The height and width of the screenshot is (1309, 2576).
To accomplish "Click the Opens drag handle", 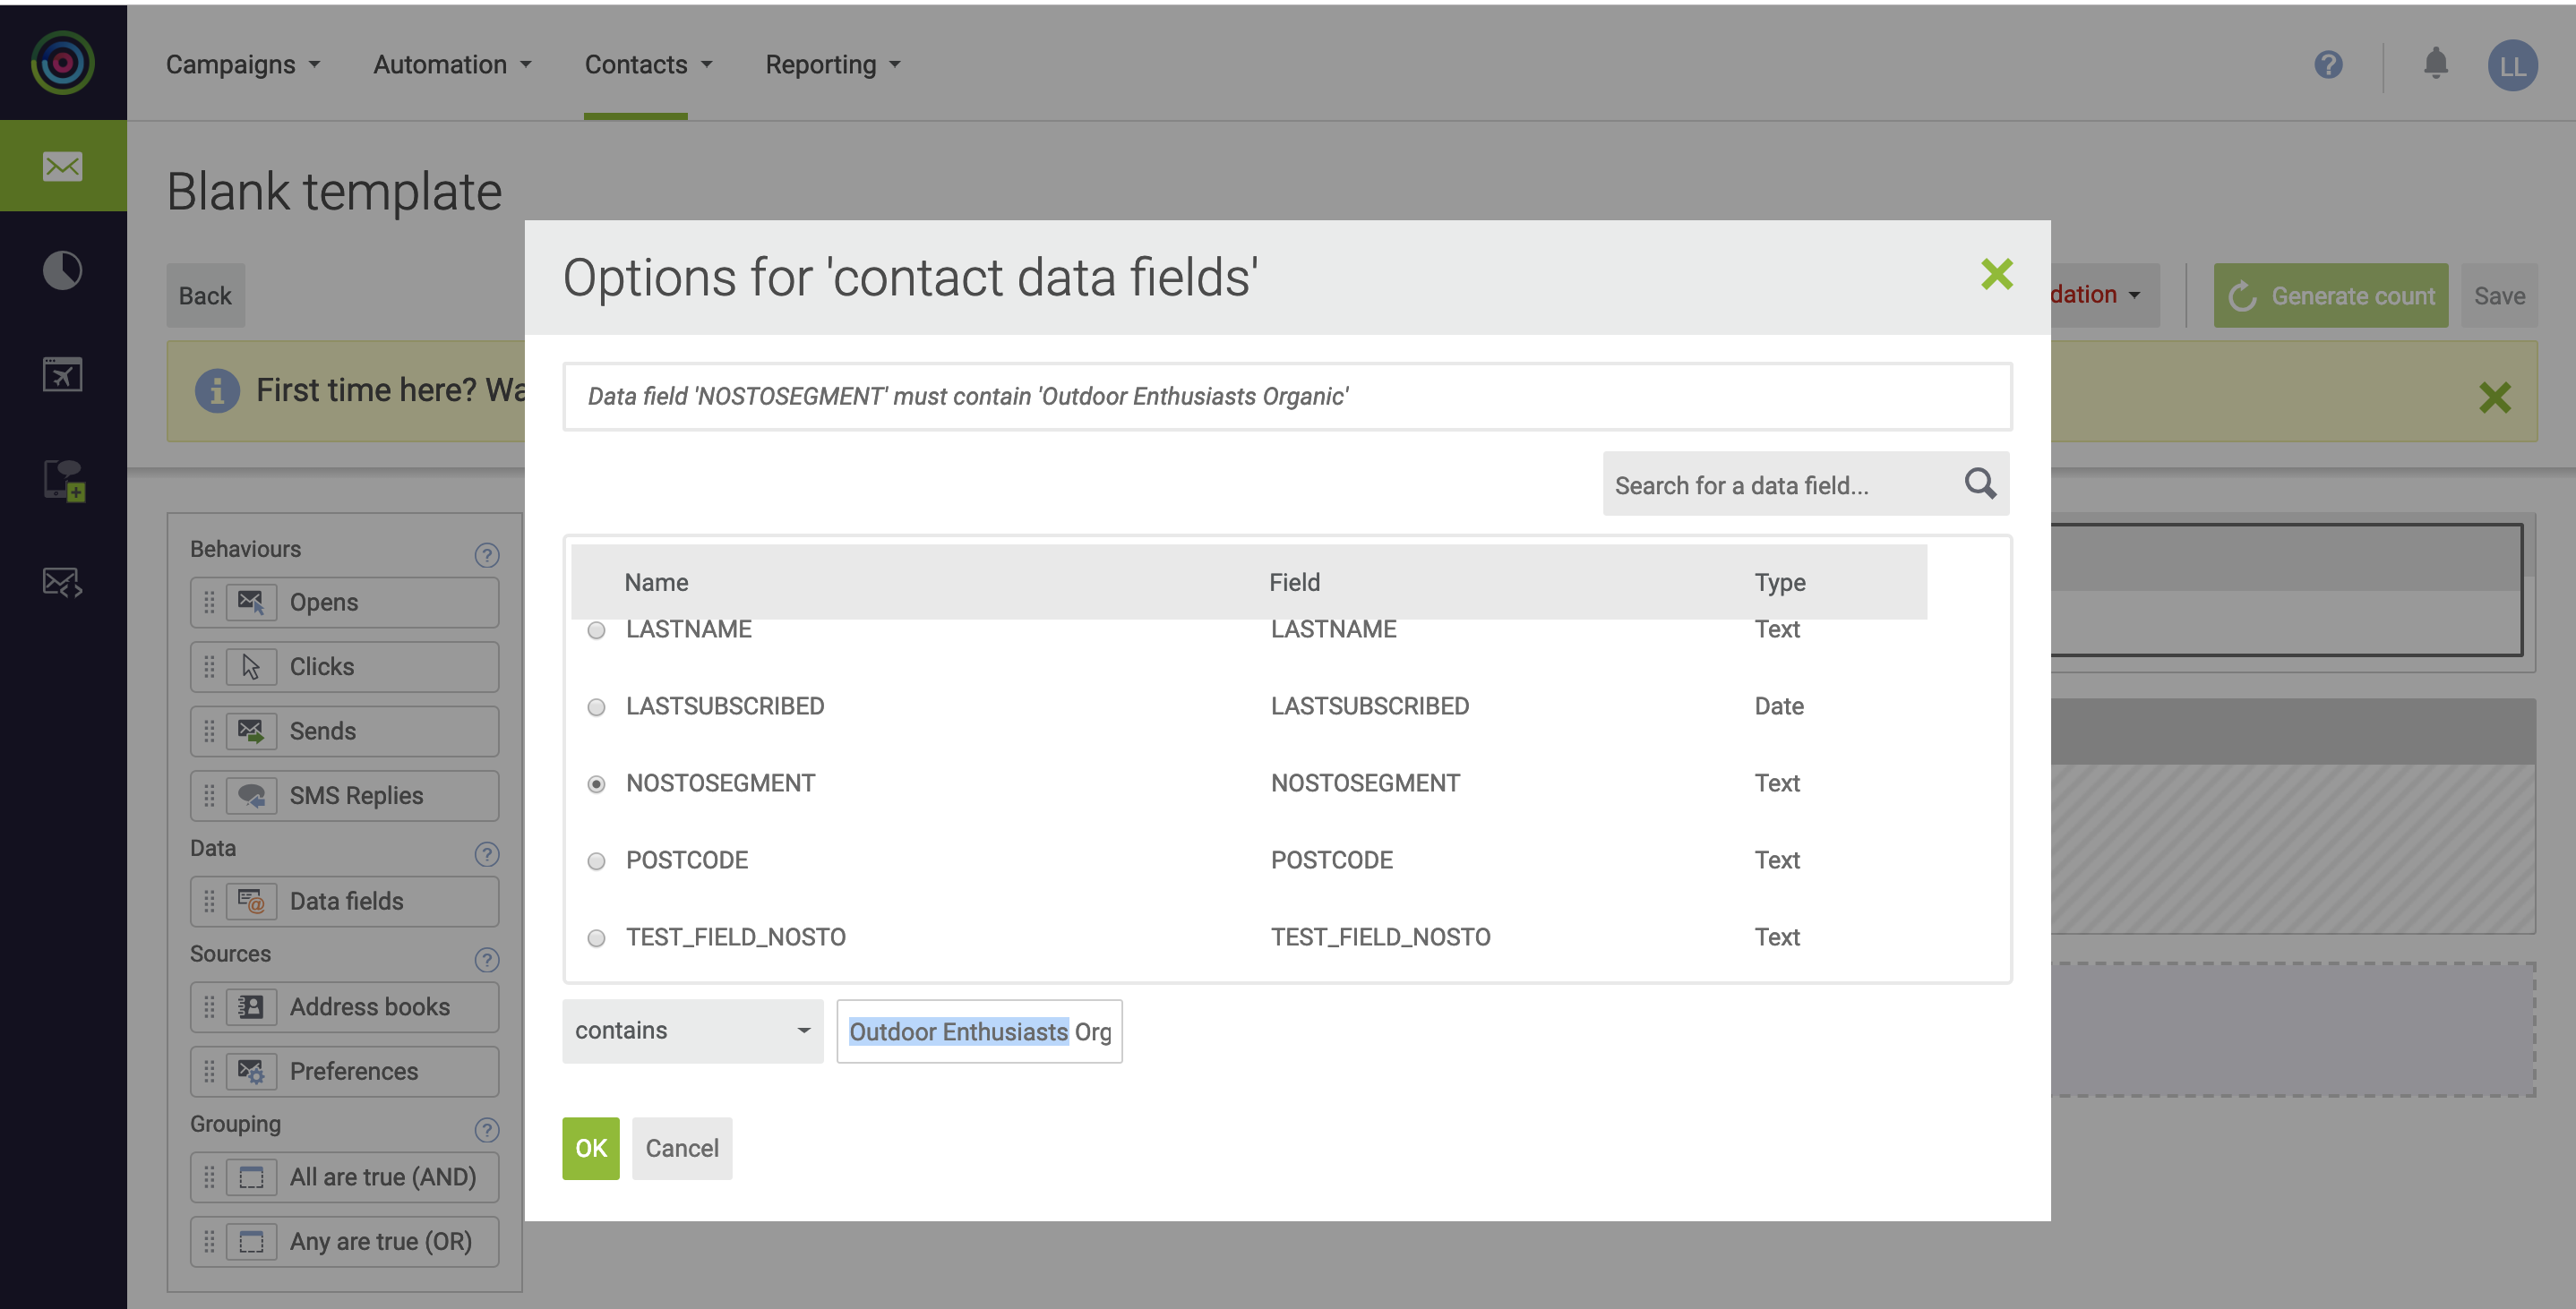I will coord(209,602).
